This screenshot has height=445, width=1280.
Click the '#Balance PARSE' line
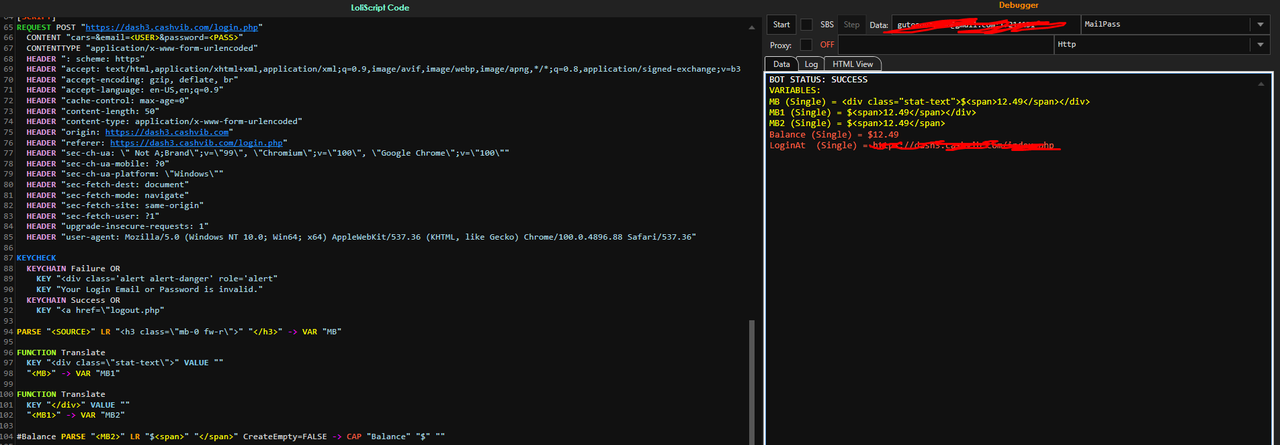pos(230,436)
